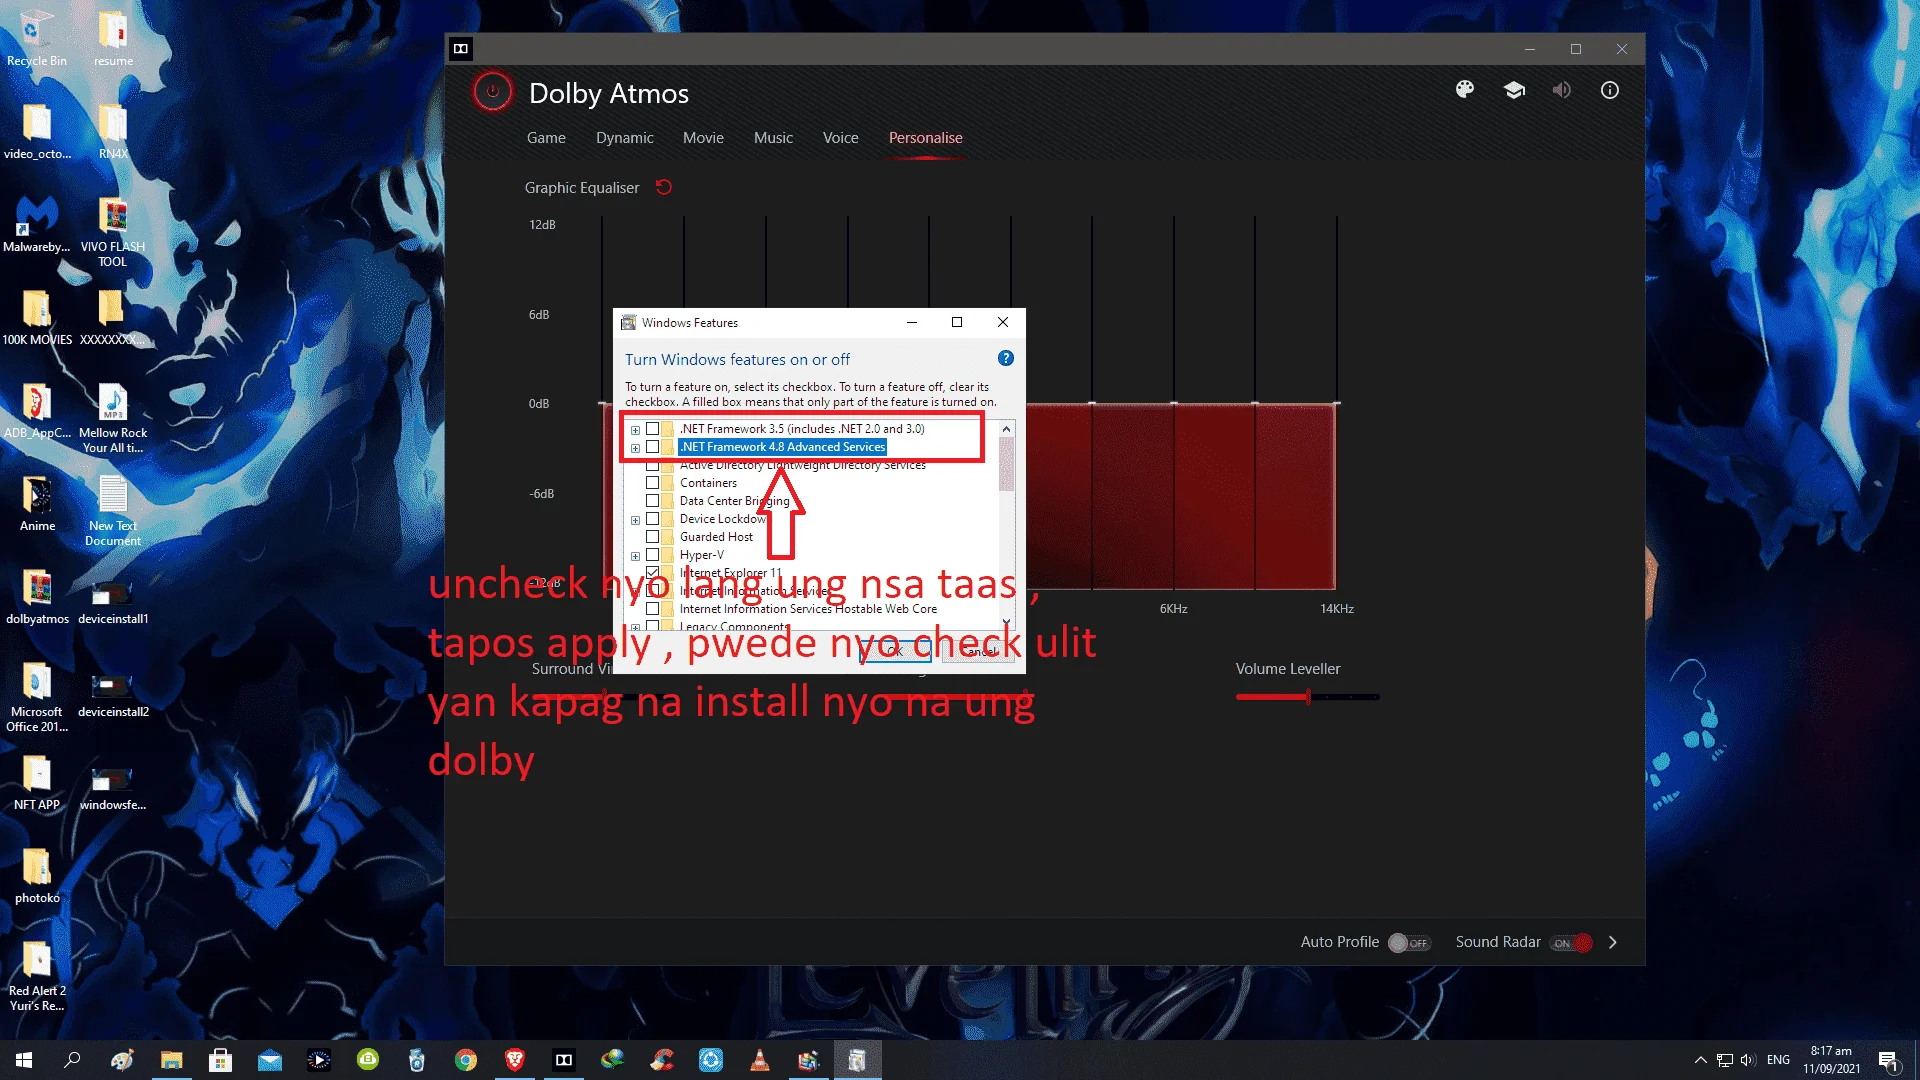The height and width of the screenshot is (1080, 1920).
Task: Expand the Hyper-V tree node
Action: tap(635, 556)
